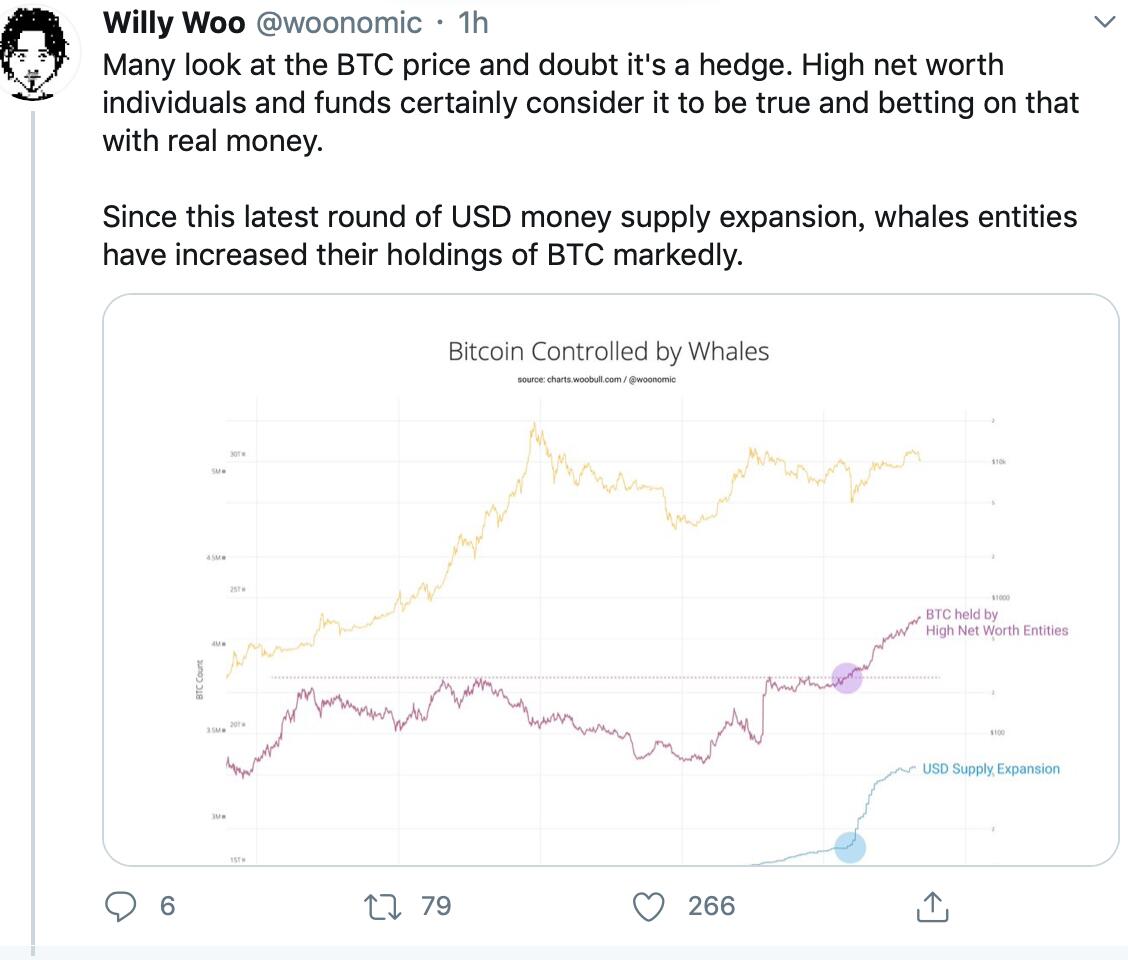Click 'BTC held by High Net Worth Entities' label
This screenshot has height=960, width=1128.
[996, 623]
